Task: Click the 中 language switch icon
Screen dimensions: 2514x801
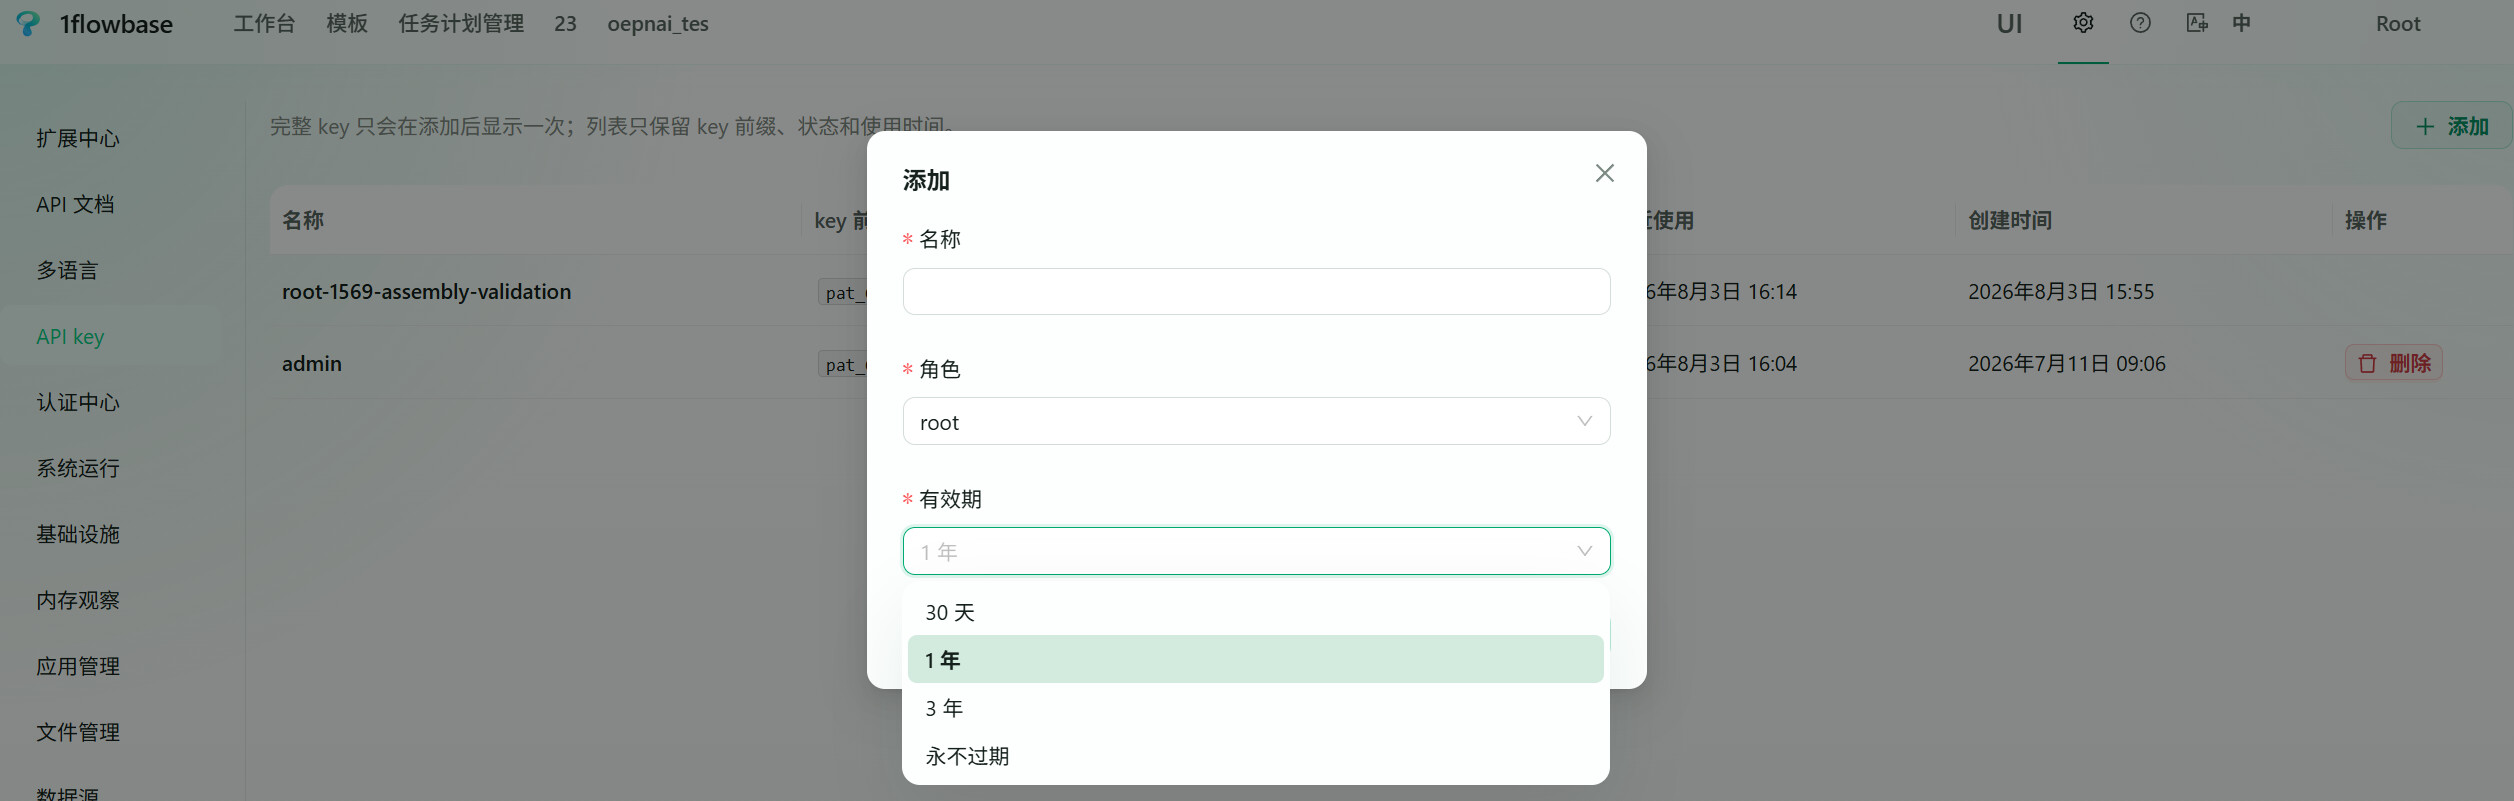Action: tap(2241, 23)
